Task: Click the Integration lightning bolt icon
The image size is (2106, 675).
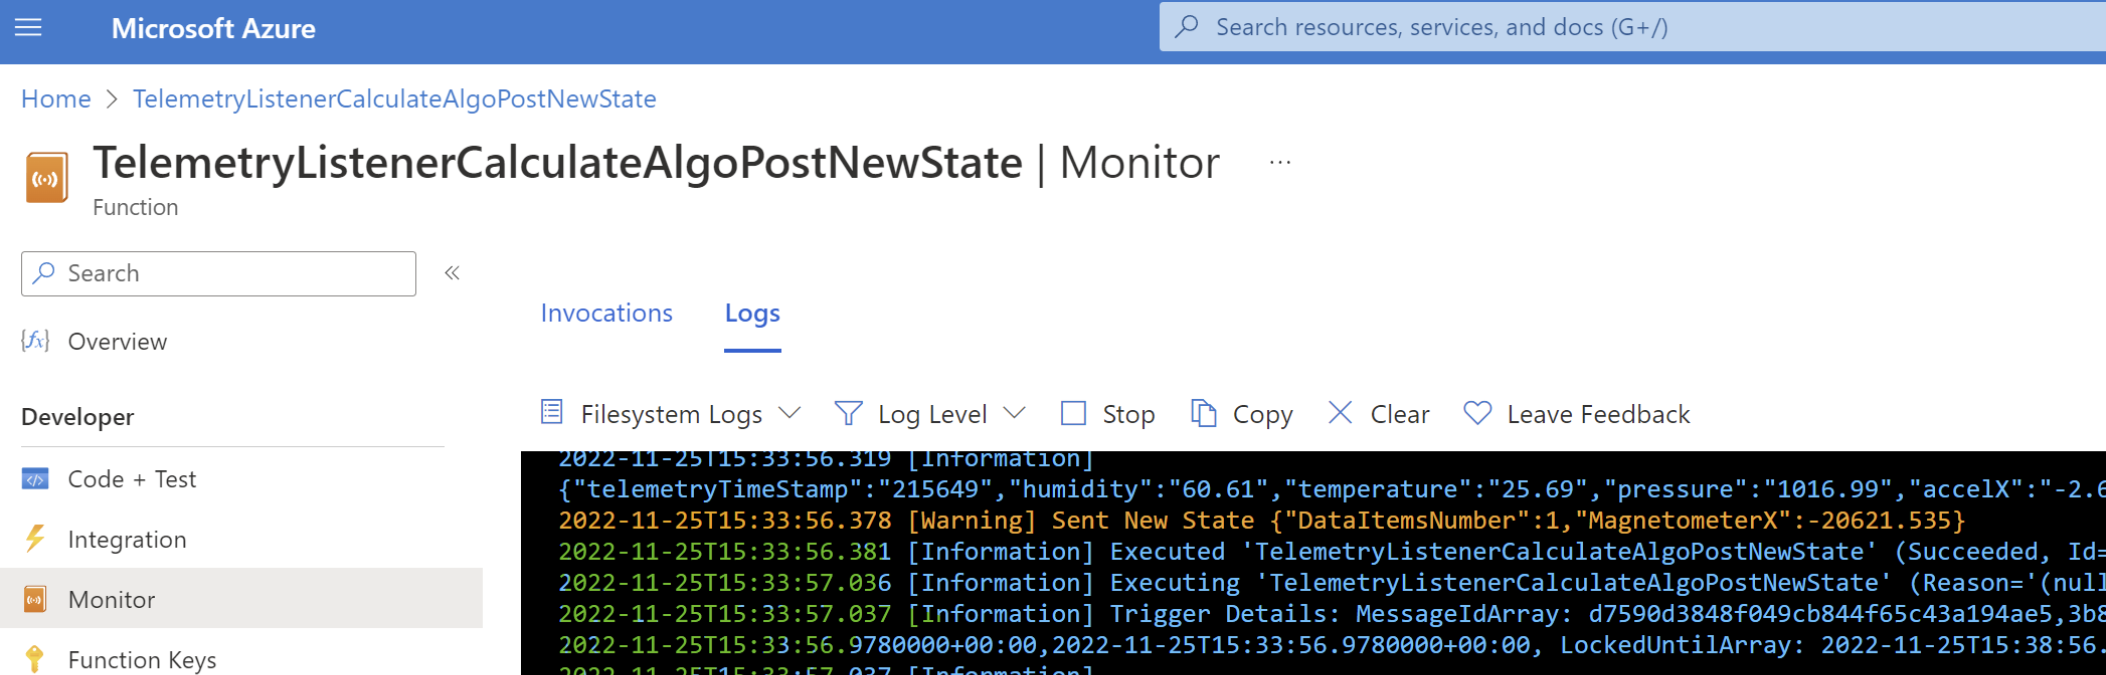Action: [x=35, y=539]
